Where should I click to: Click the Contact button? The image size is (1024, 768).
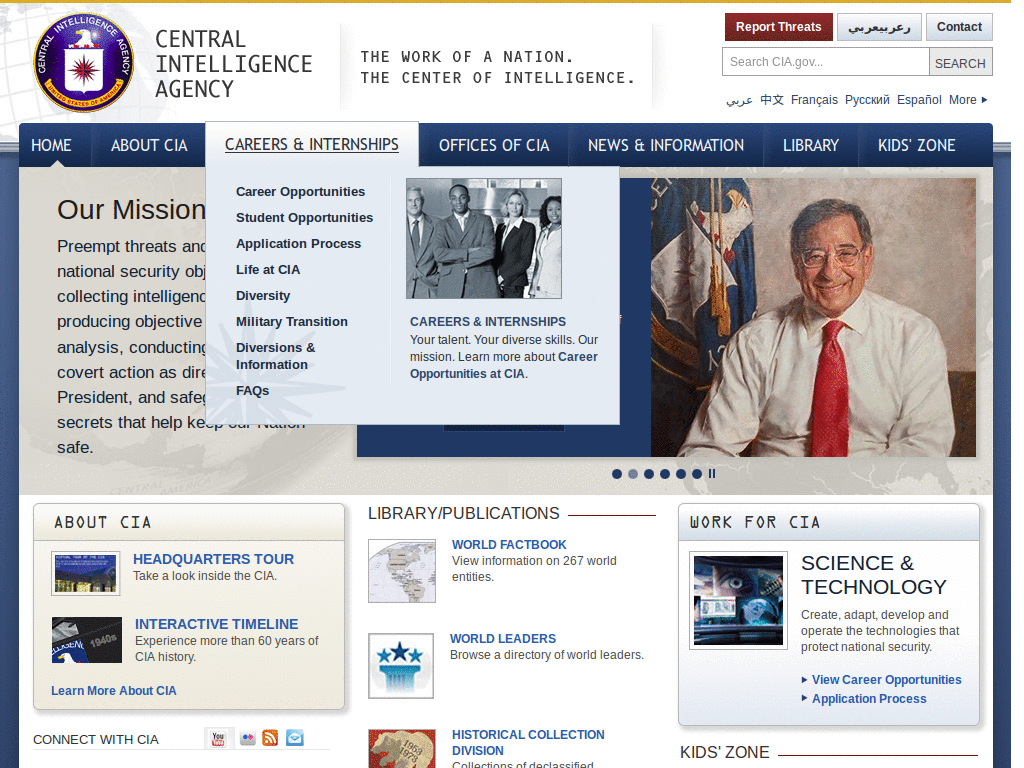(959, 27)
